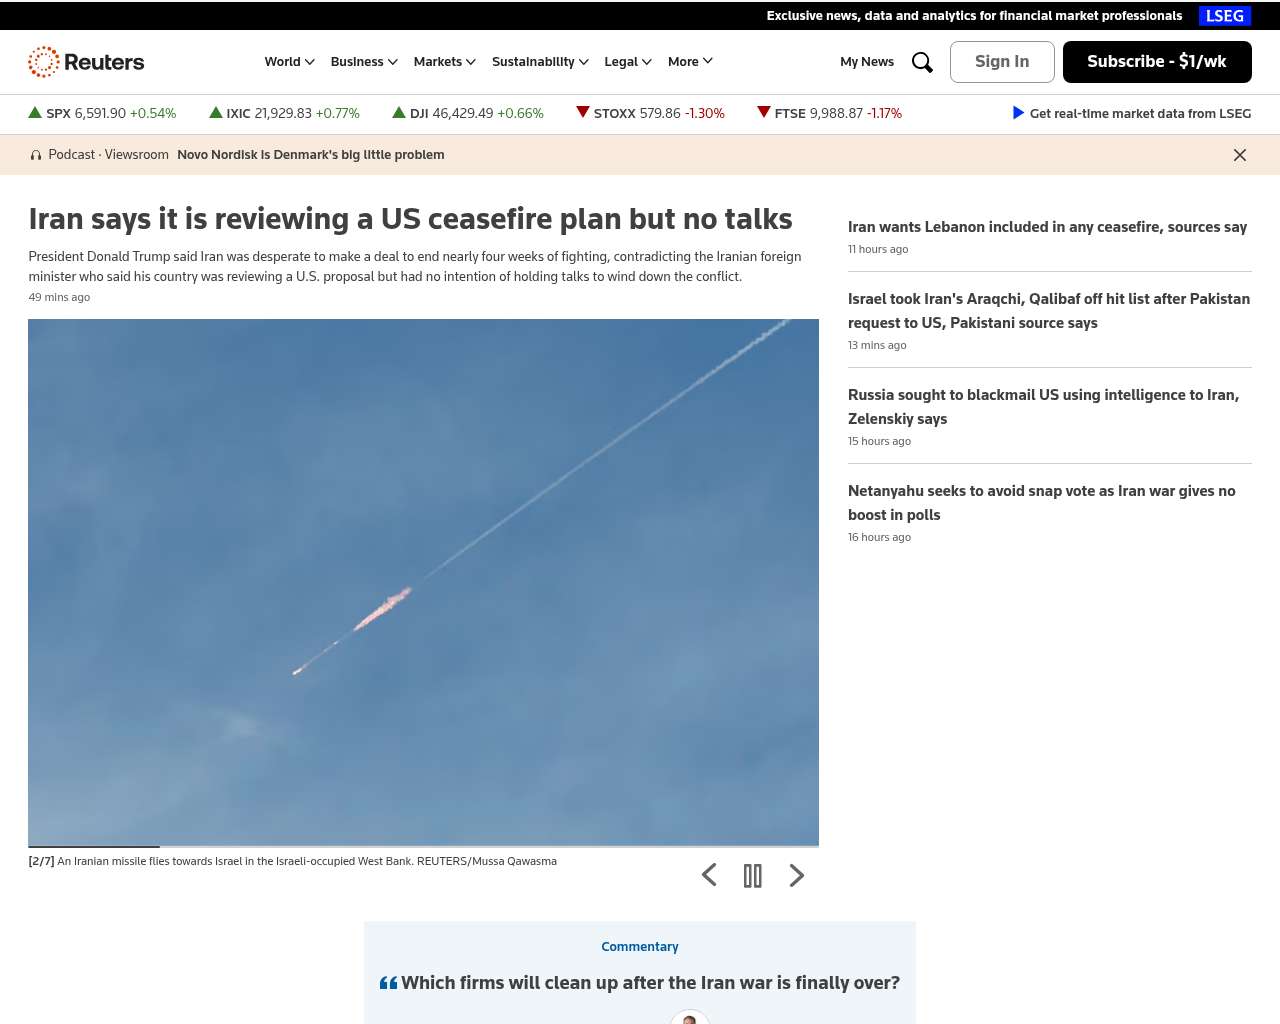The image size is (1280, 1024).
Task: Open the Sustainability menu
Action: 541,62
